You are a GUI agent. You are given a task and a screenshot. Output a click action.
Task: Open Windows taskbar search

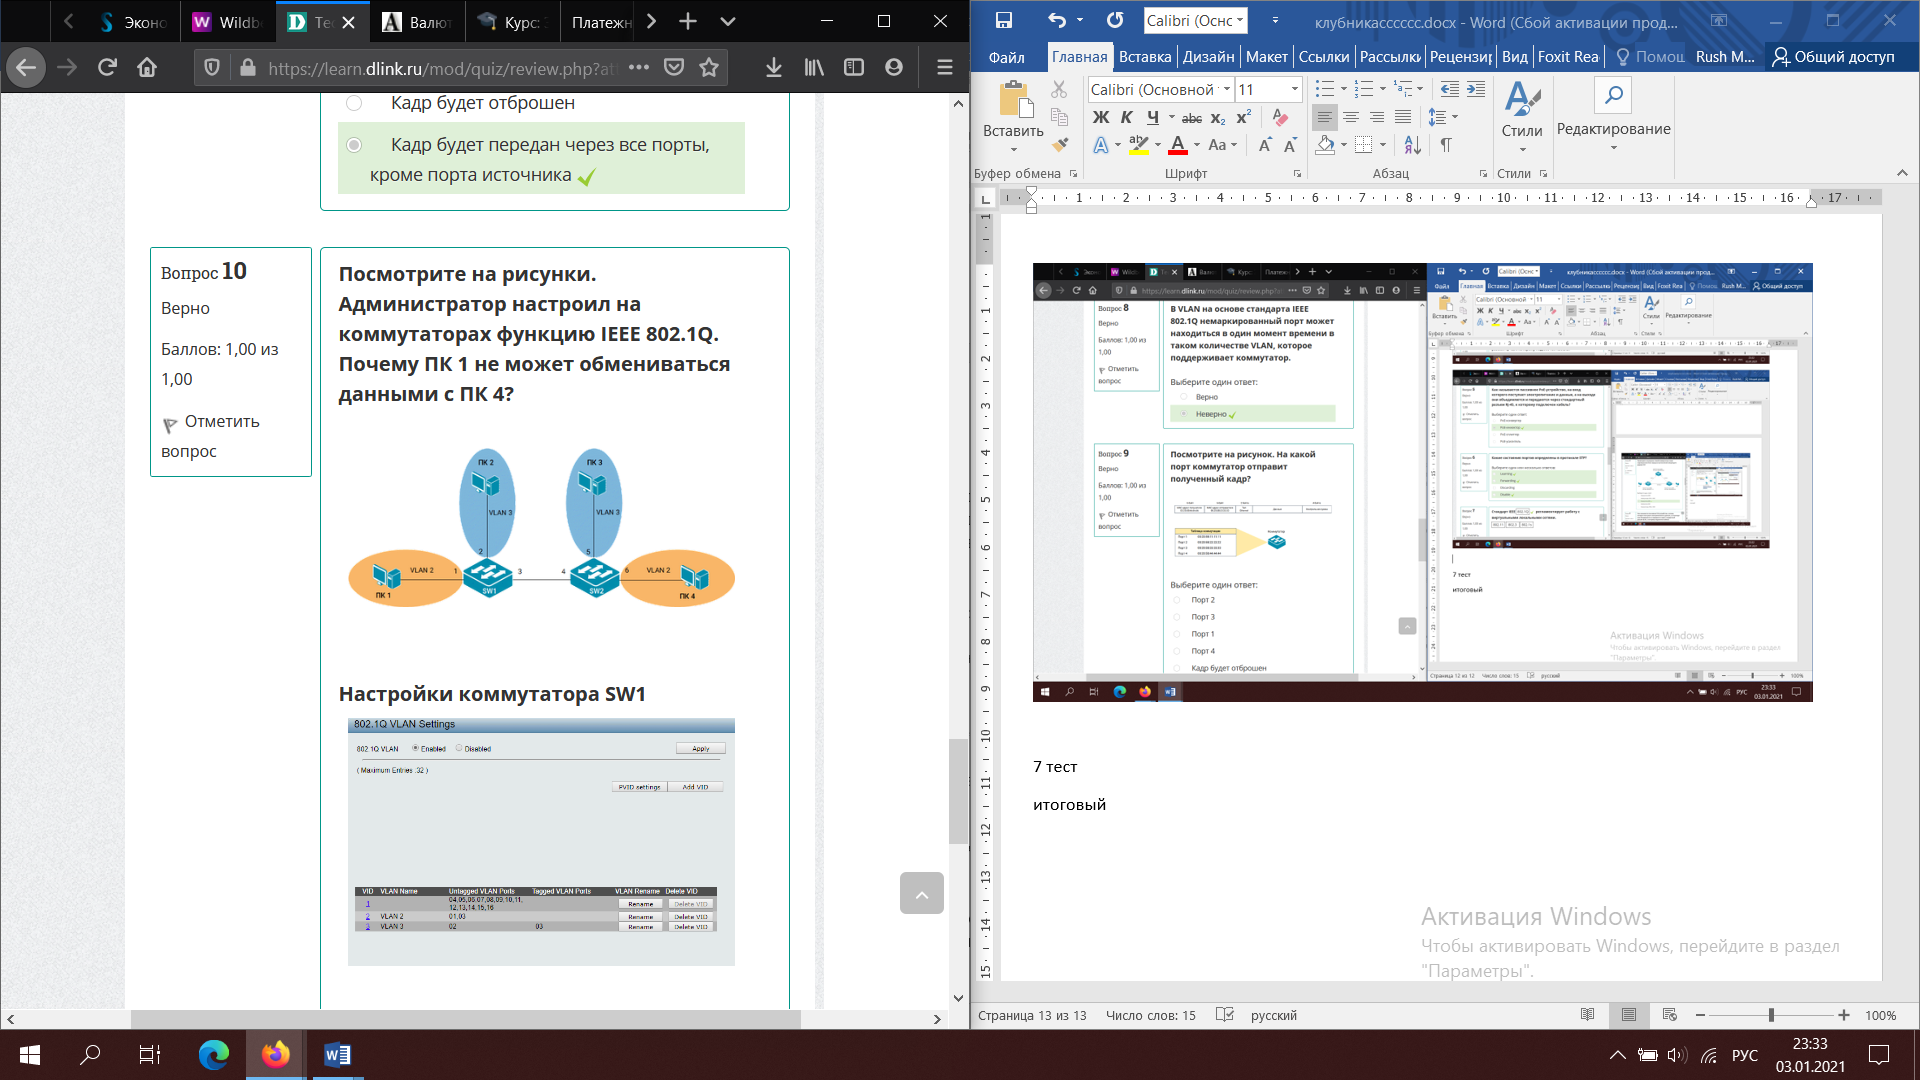coord(90,1055)
